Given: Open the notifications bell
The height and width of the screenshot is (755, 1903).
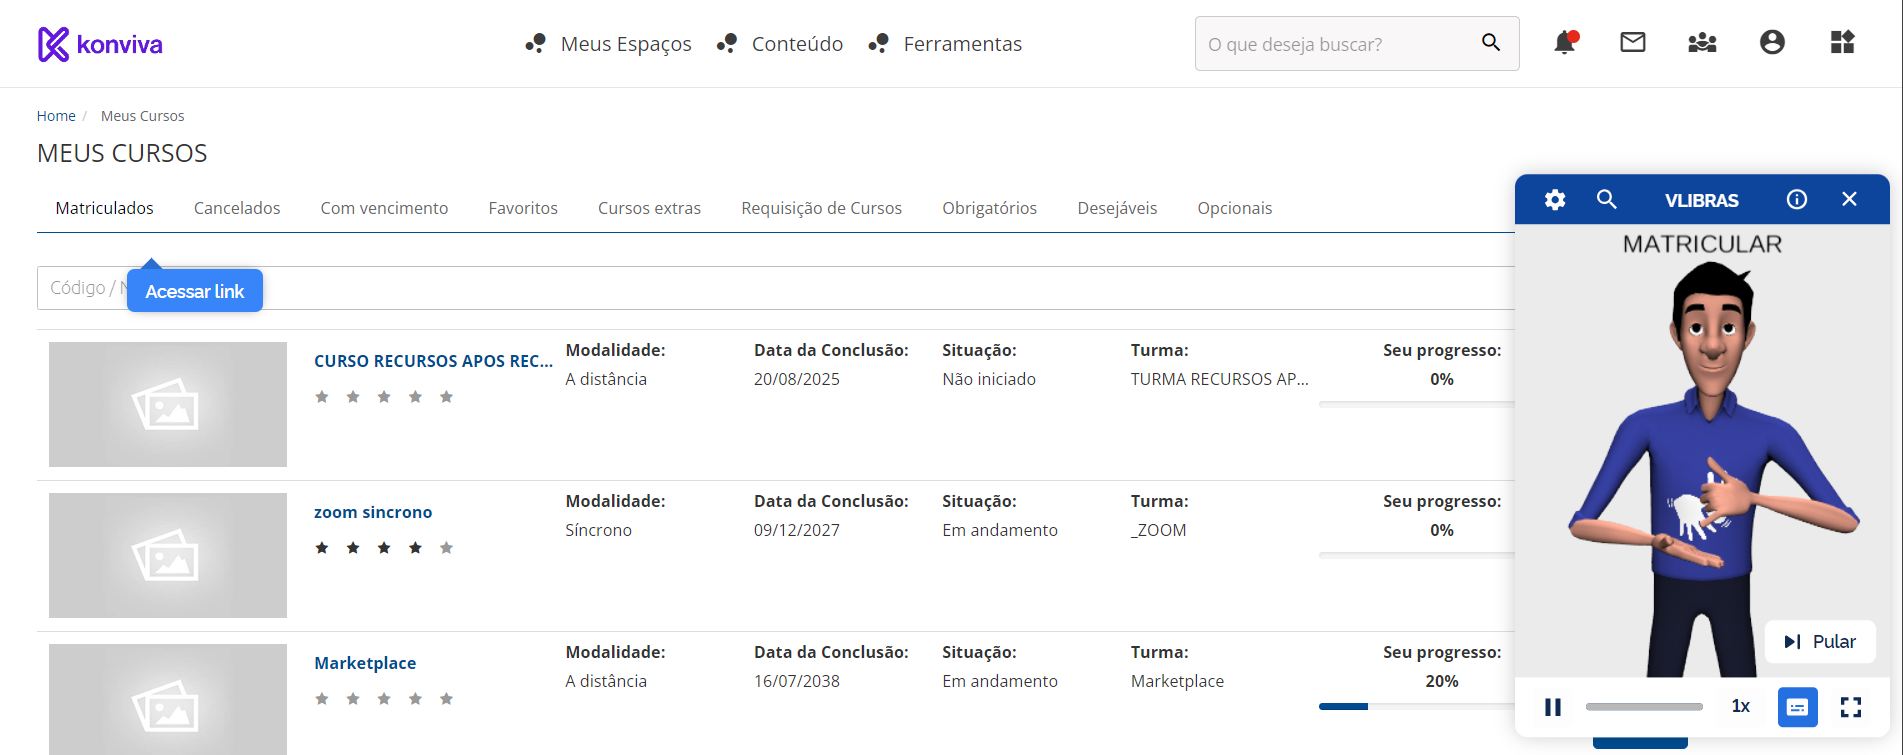Looking at the screenshot, I should 1565,42.
